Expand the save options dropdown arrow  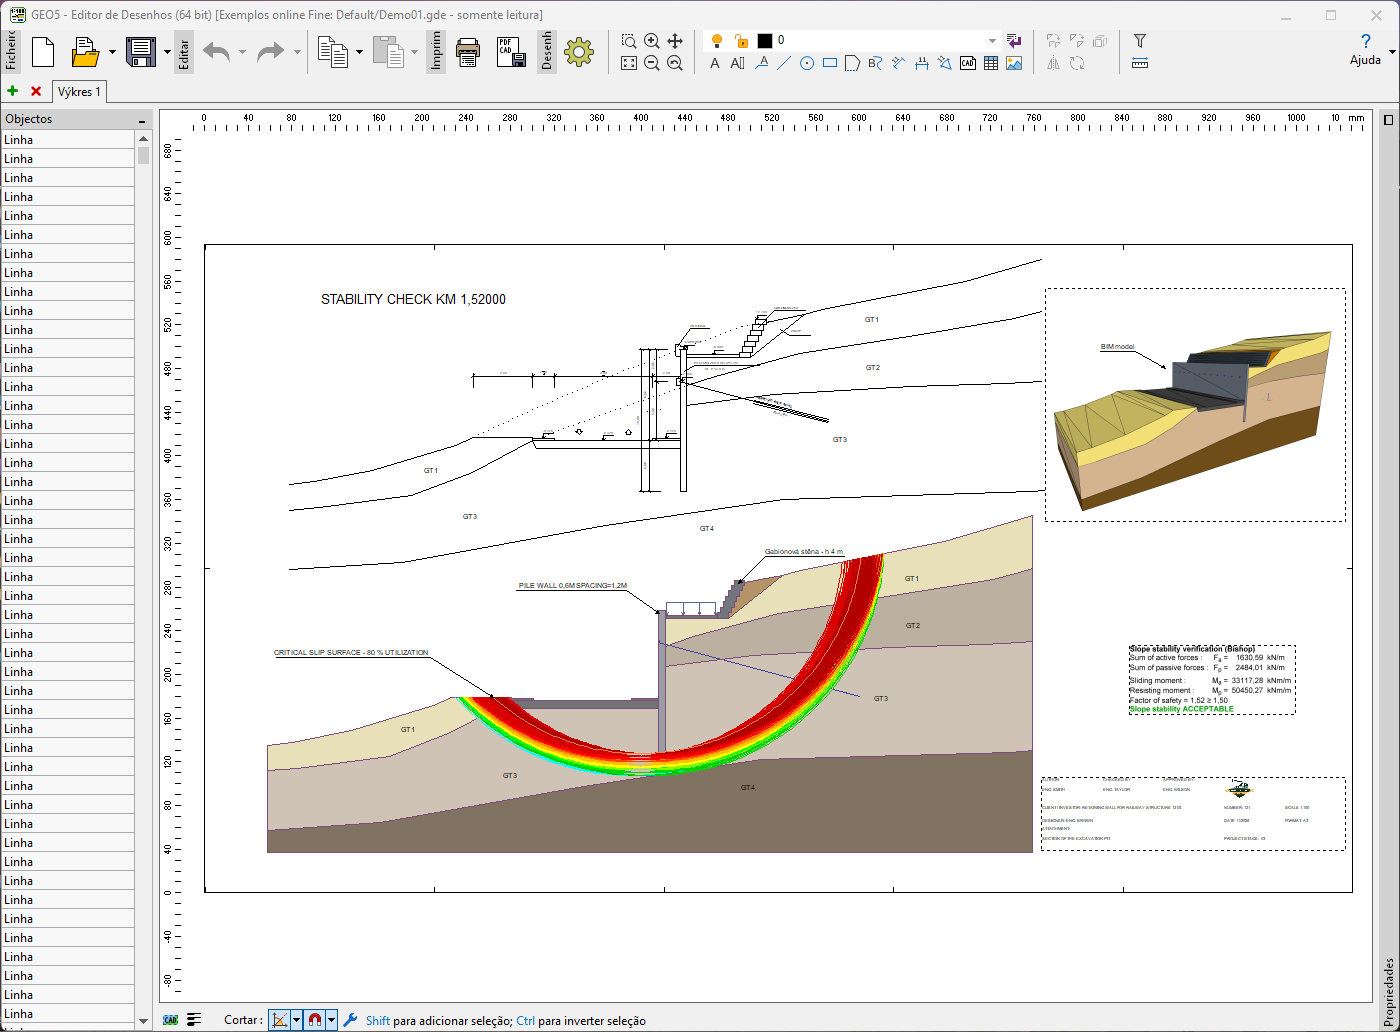[166, 52]
